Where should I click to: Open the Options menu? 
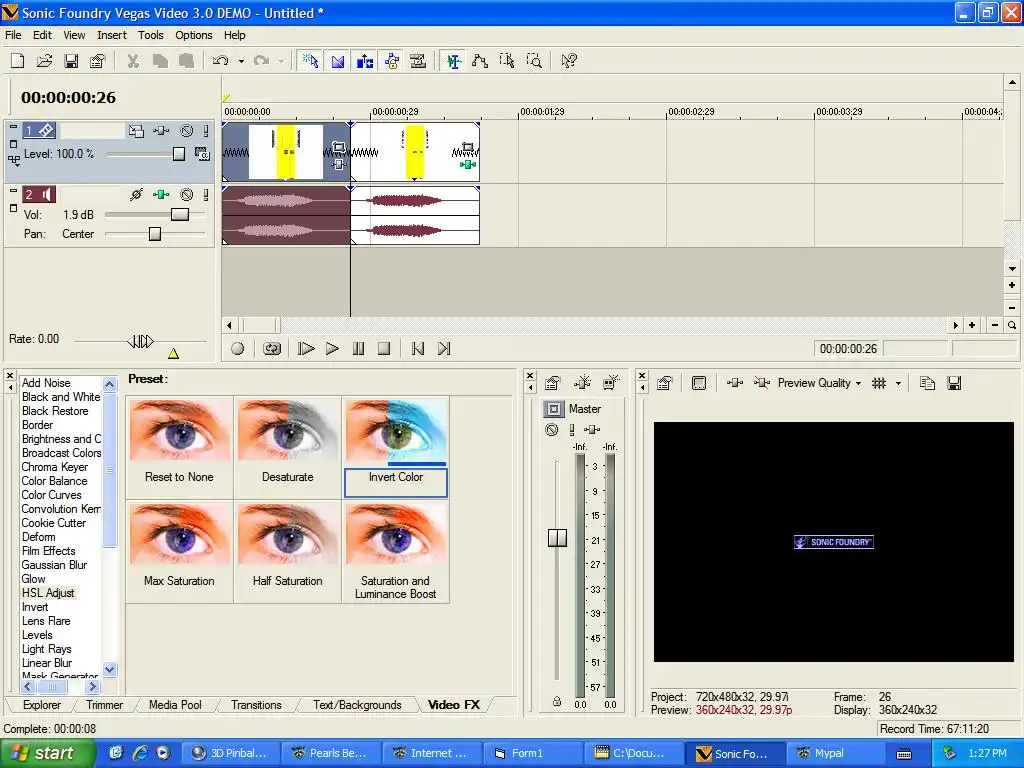tap(193, 35)
